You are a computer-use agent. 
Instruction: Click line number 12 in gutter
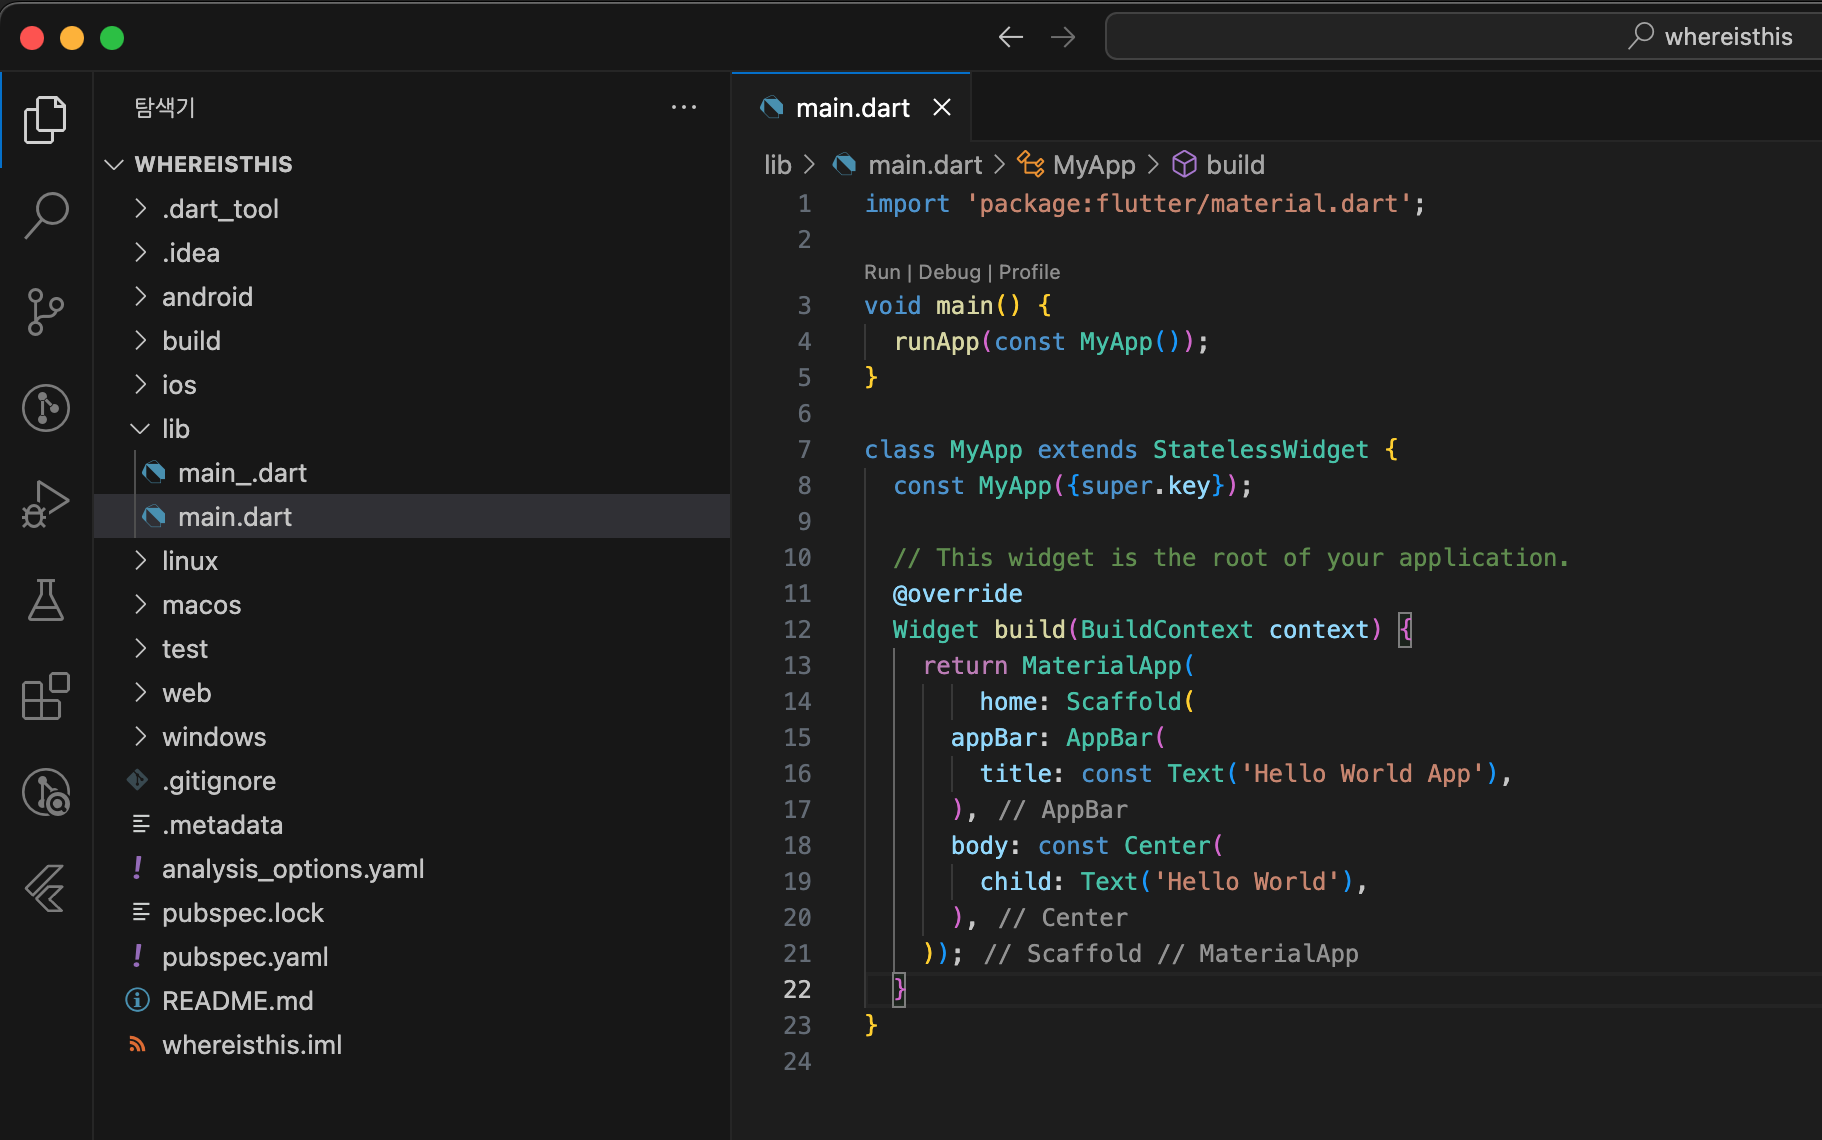click(797, 629)
